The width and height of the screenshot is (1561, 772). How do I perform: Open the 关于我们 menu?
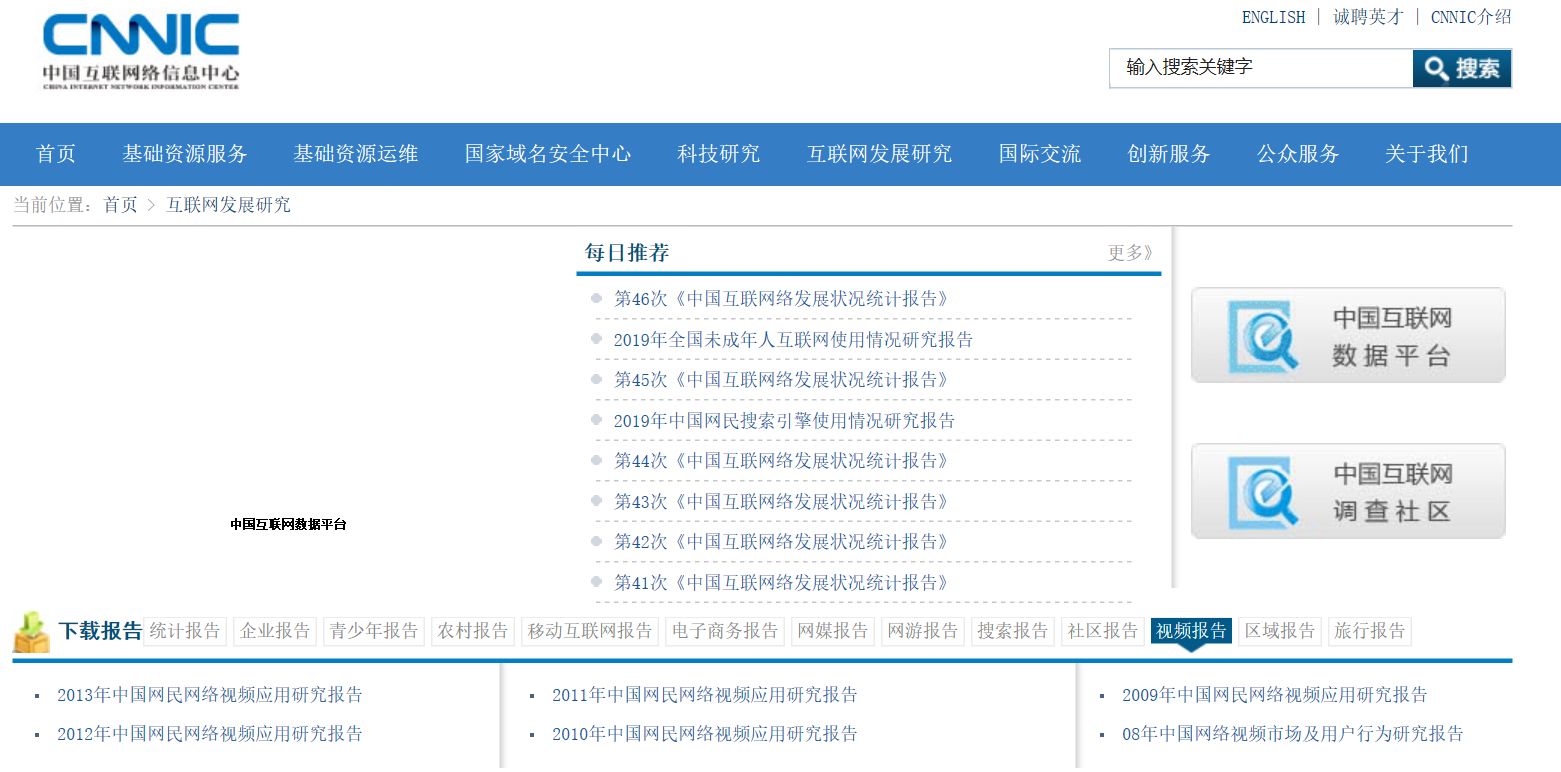pyautogui.click(x=1427, y=154)
